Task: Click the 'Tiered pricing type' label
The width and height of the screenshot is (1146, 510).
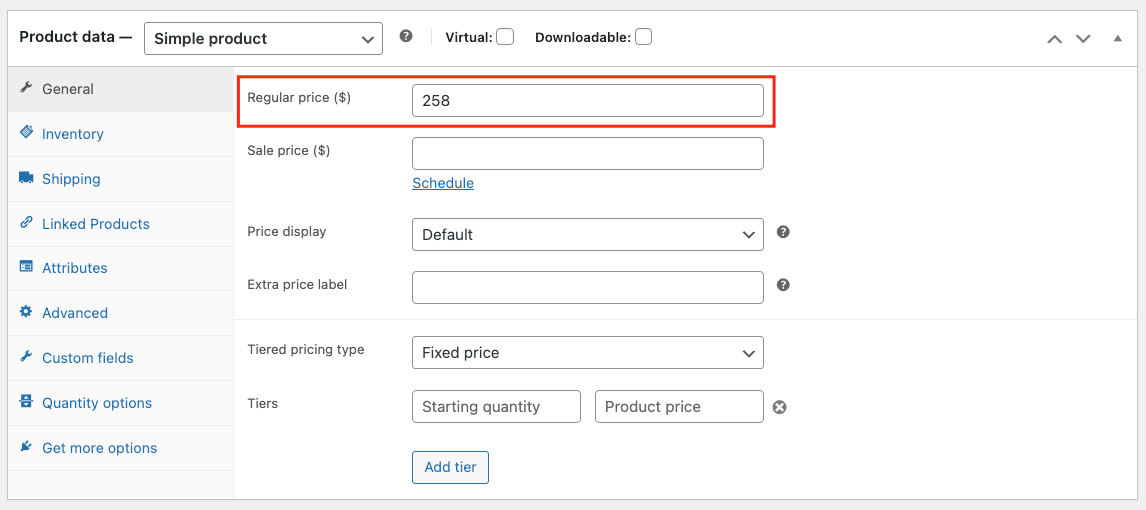Action: (x=306, y=349)
